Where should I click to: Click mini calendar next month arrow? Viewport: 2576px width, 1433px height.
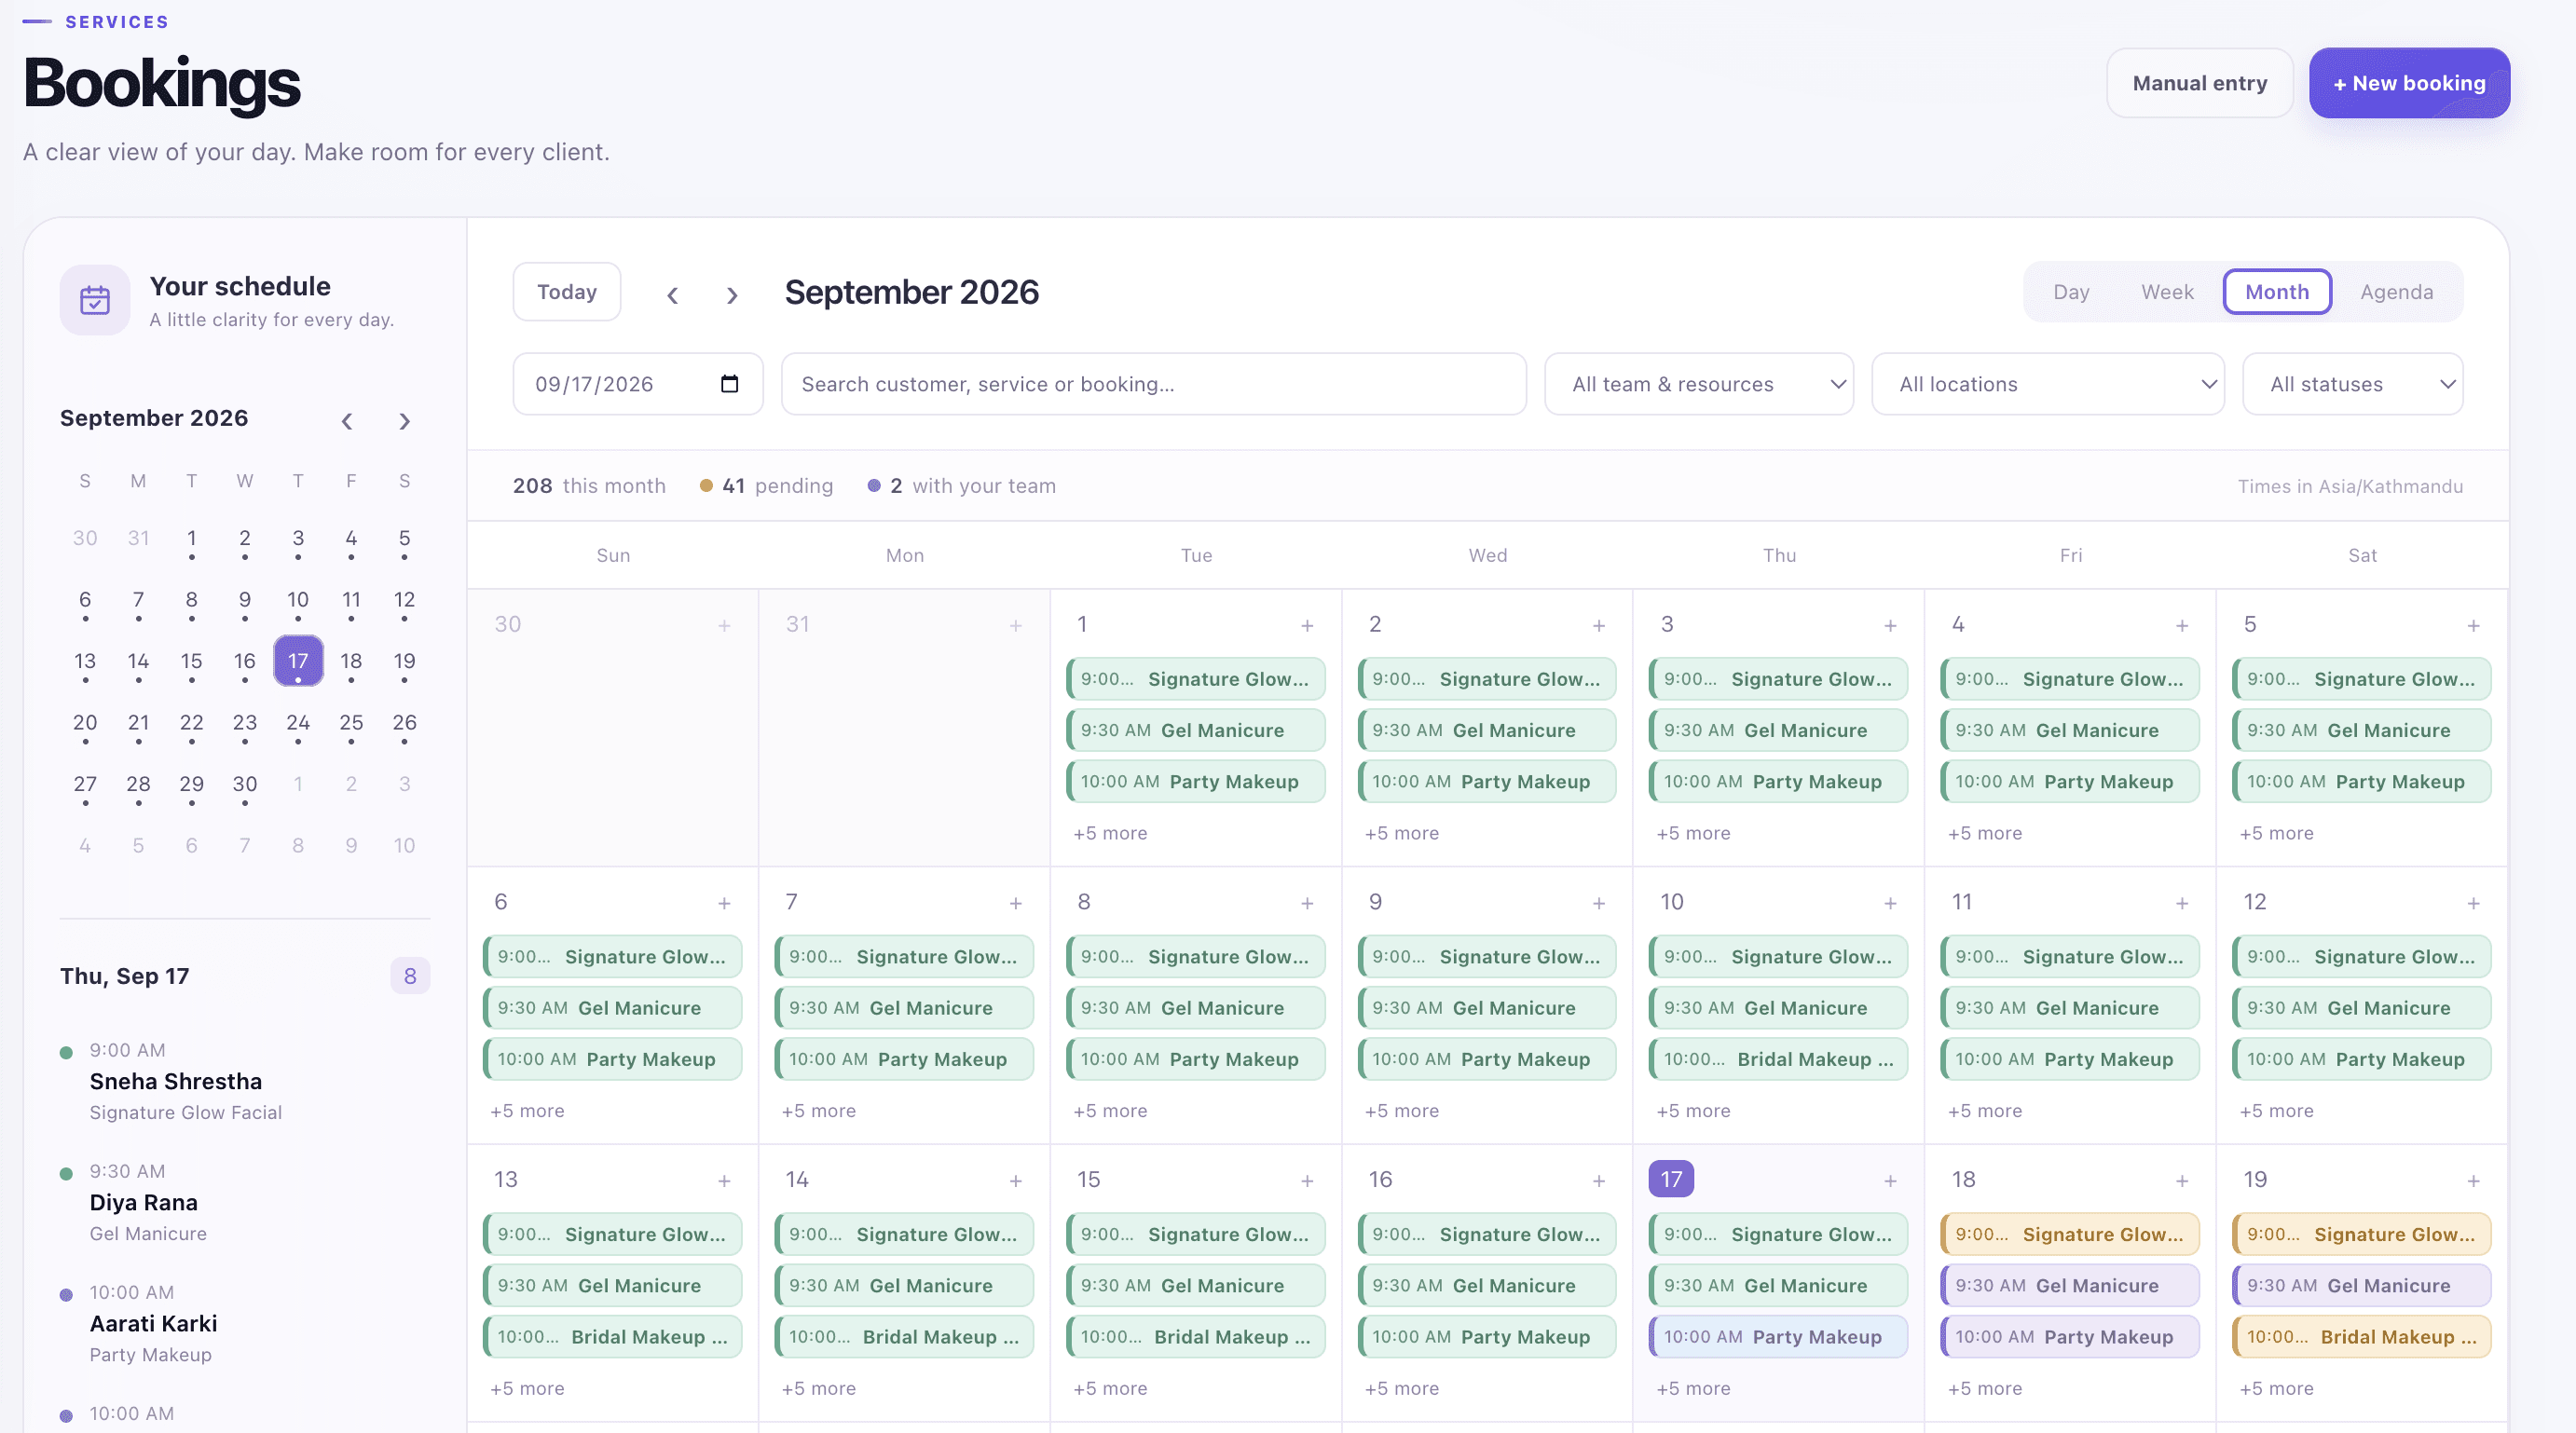click(404, 421)
